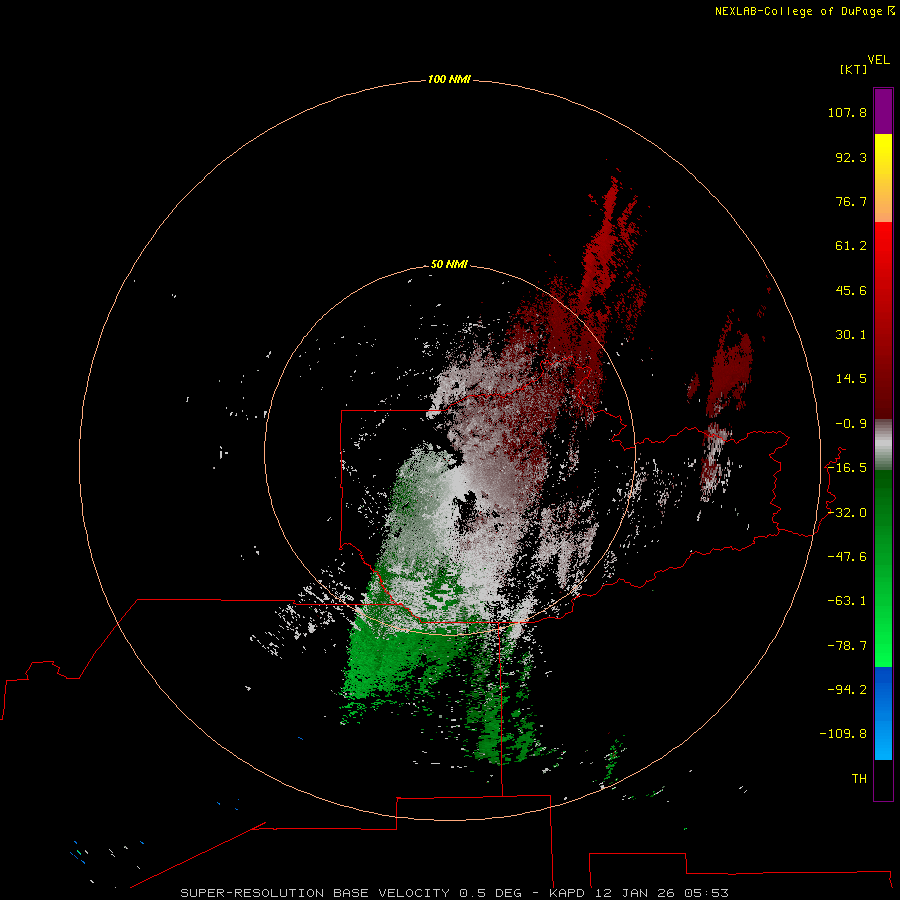
Task: Click the -16.5 legend value
Action: (847, 468)
